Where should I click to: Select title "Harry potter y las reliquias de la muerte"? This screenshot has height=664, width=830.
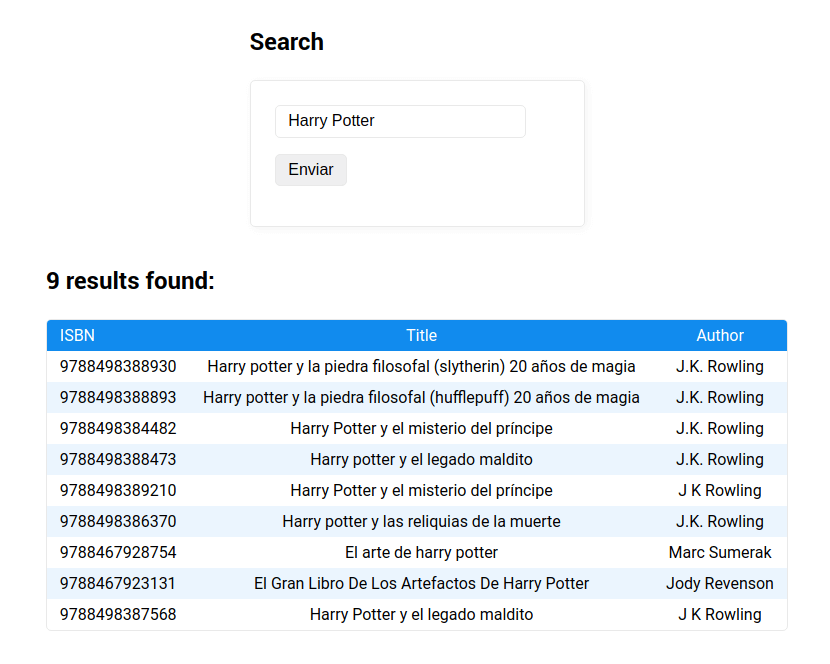[421, 521]
